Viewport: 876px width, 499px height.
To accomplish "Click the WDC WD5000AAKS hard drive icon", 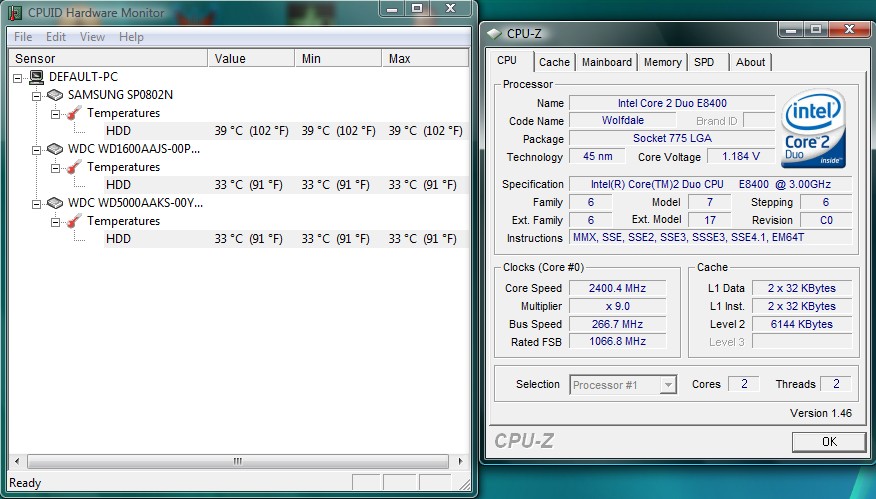I will 55,203.
